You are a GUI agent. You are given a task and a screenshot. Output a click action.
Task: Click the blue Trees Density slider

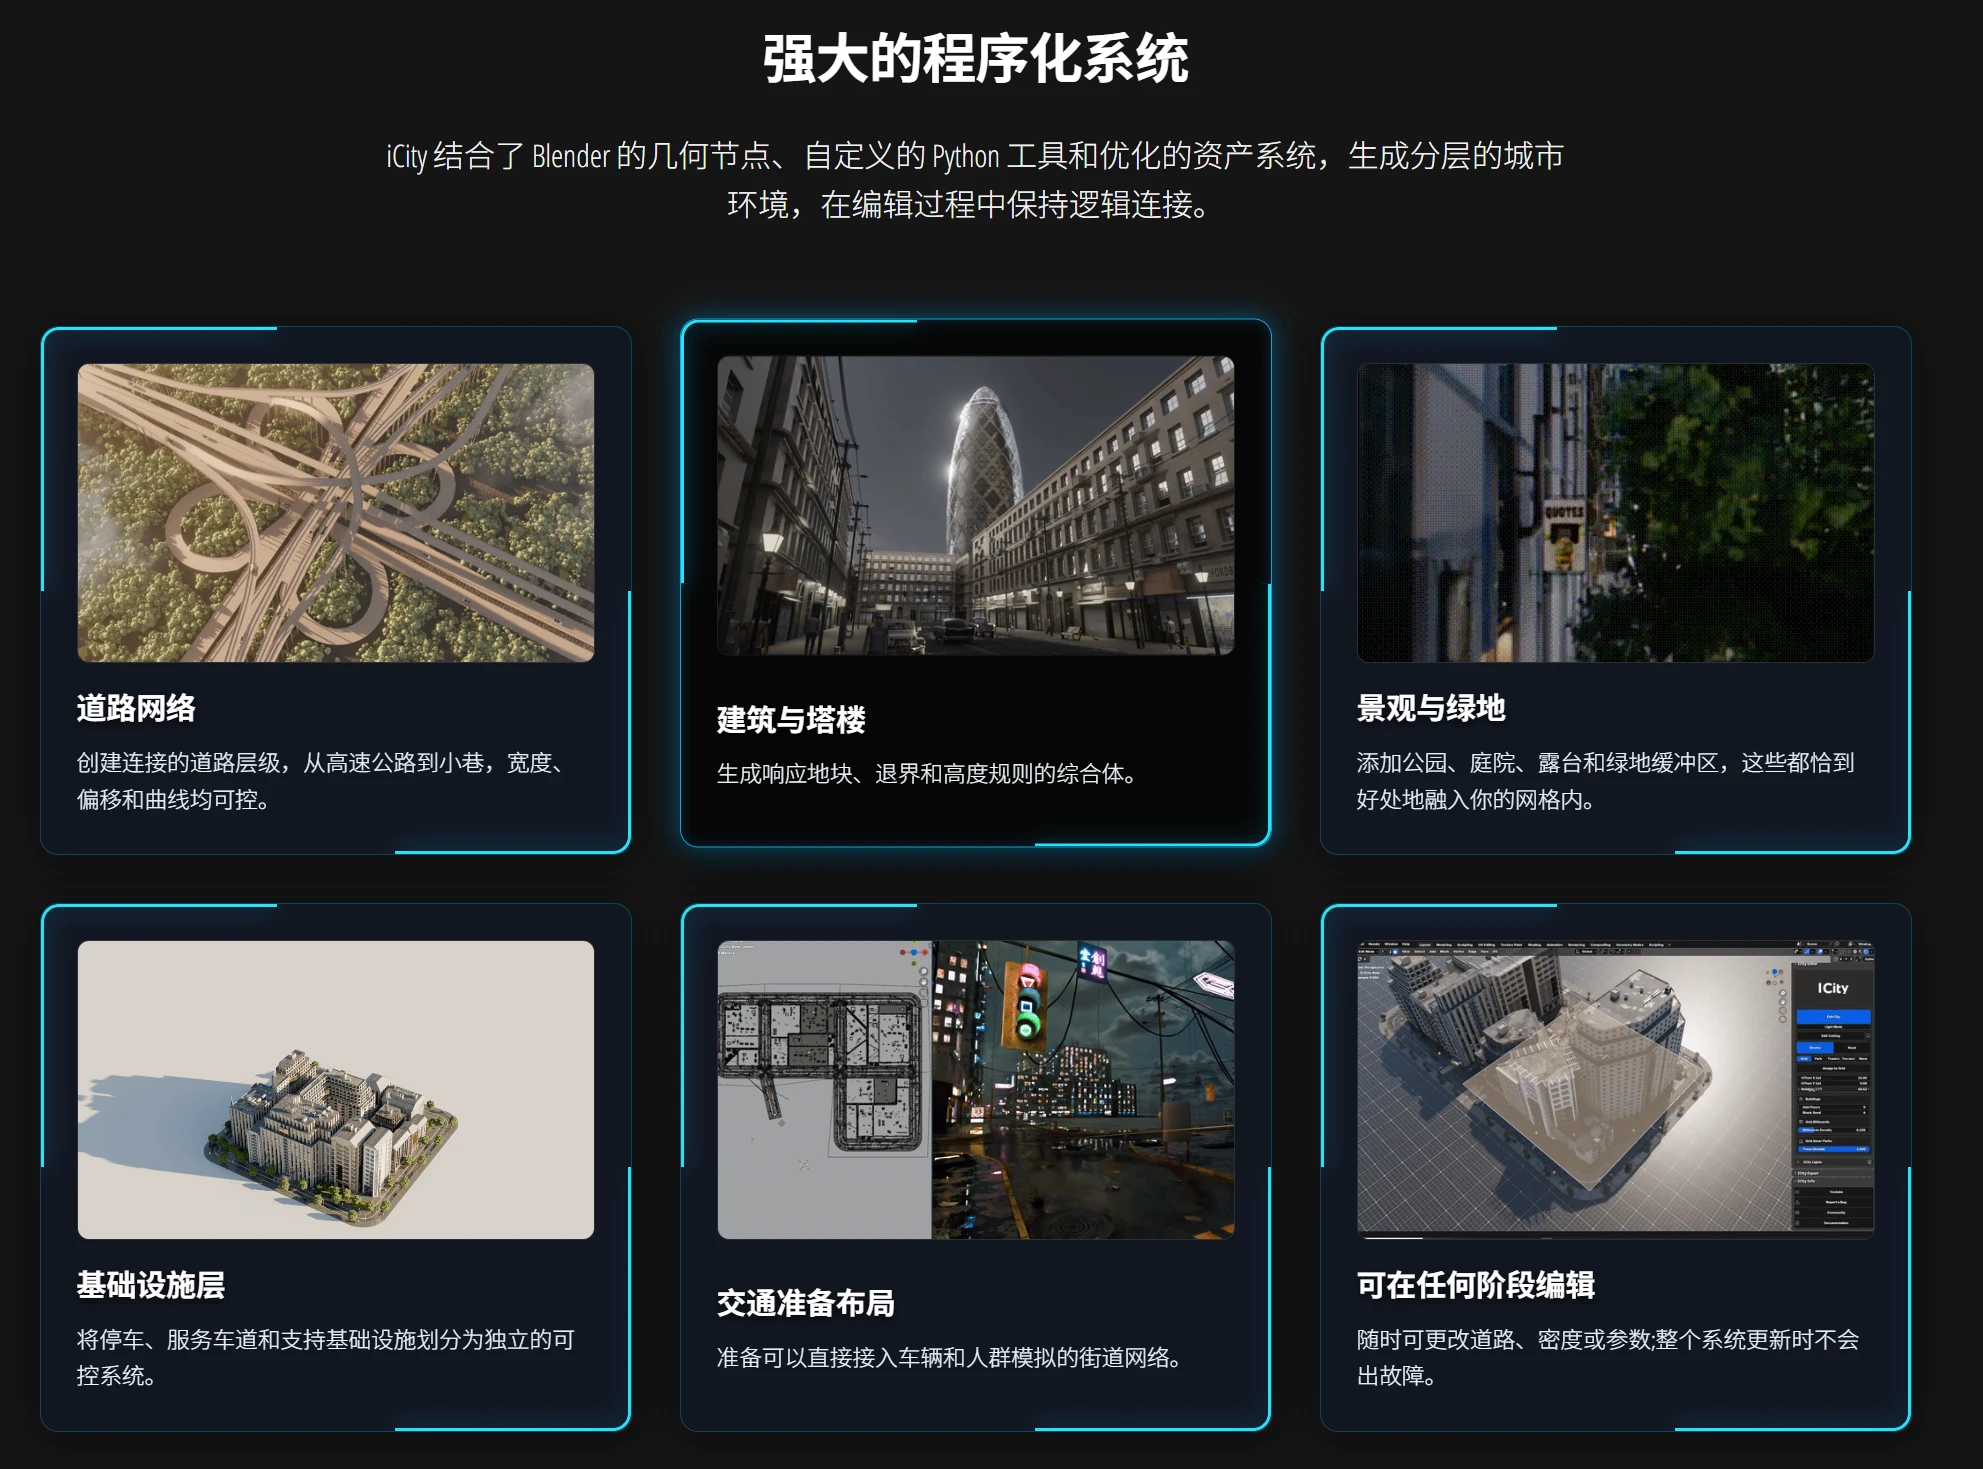click(x=1834, y=1149)
